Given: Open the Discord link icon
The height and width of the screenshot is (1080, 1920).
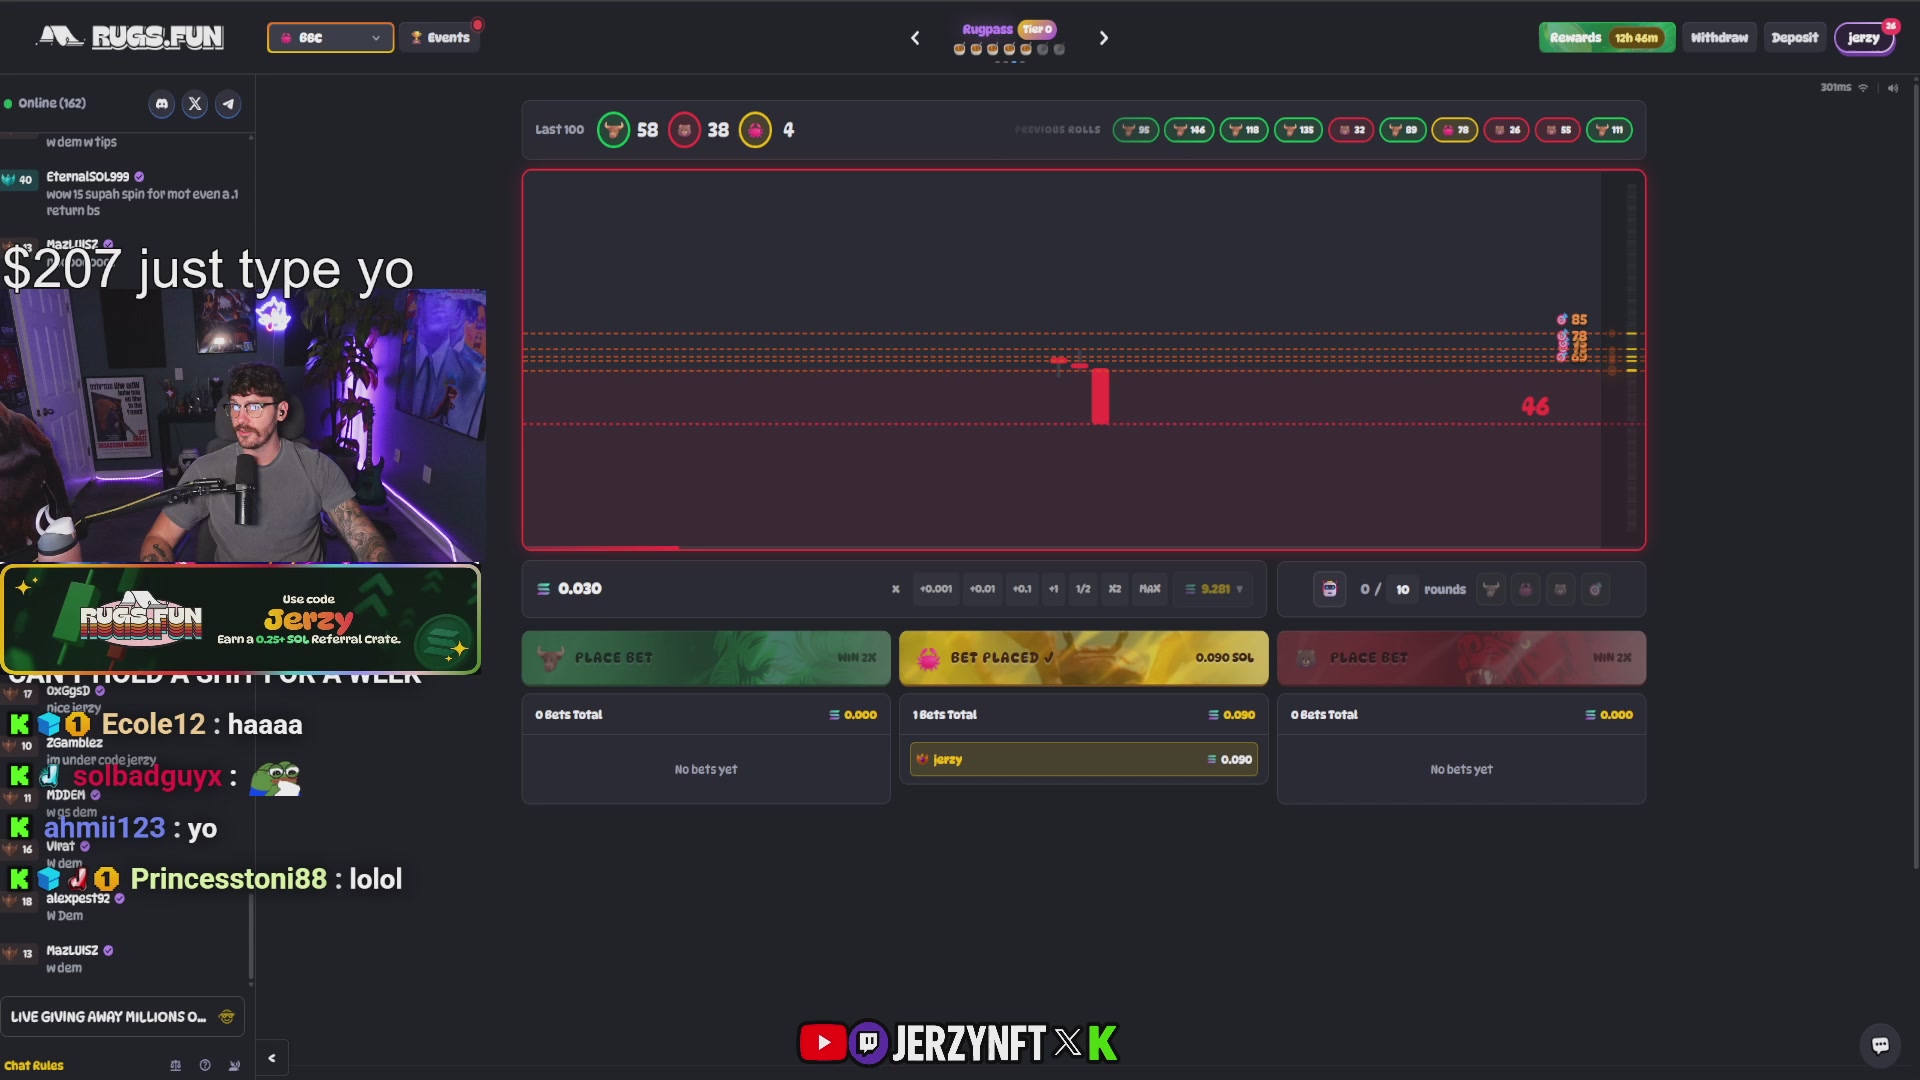Looking at the screenshot, I should tap(162, 104).
